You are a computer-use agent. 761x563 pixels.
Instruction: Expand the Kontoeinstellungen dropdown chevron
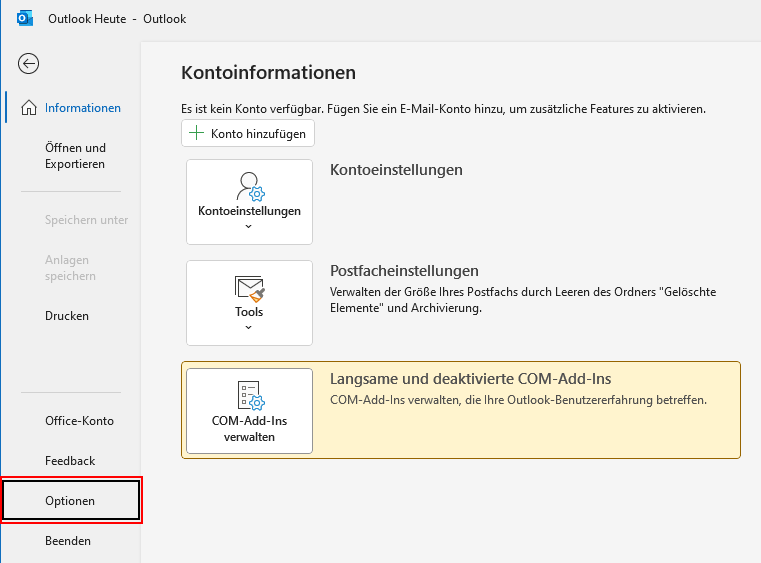[248, 227]
